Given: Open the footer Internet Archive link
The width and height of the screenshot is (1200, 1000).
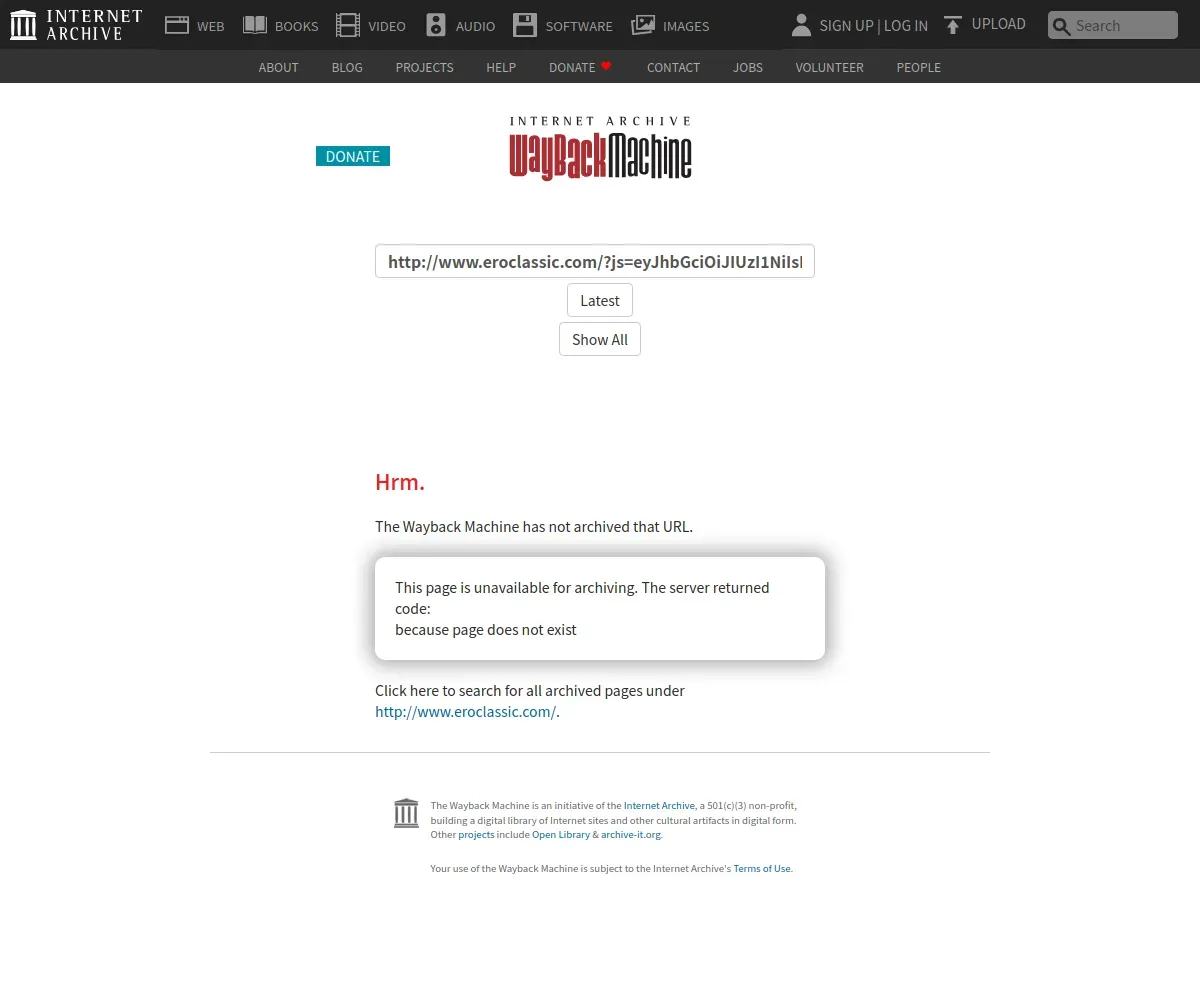Looking at the screenshot, I should click(x=659, y=805).
